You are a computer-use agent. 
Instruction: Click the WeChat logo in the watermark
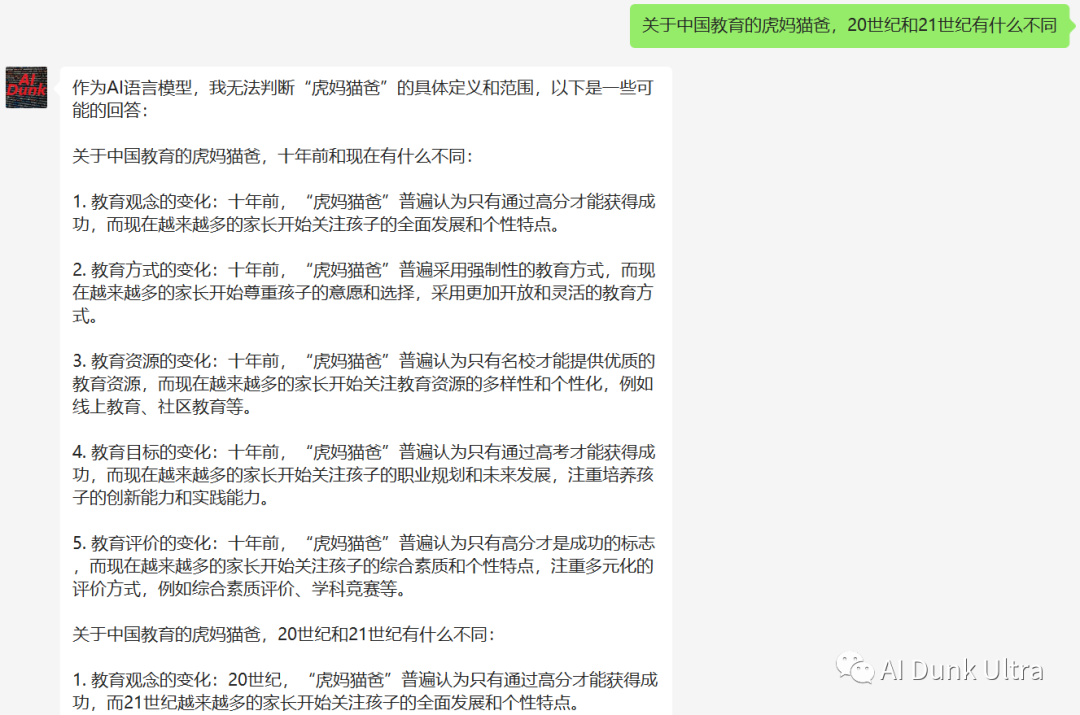point(855,670)
